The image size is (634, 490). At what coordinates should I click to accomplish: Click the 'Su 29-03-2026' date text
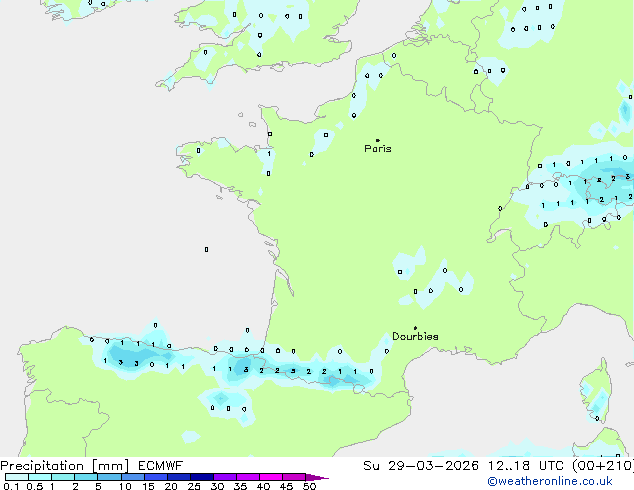pos(421,466)
